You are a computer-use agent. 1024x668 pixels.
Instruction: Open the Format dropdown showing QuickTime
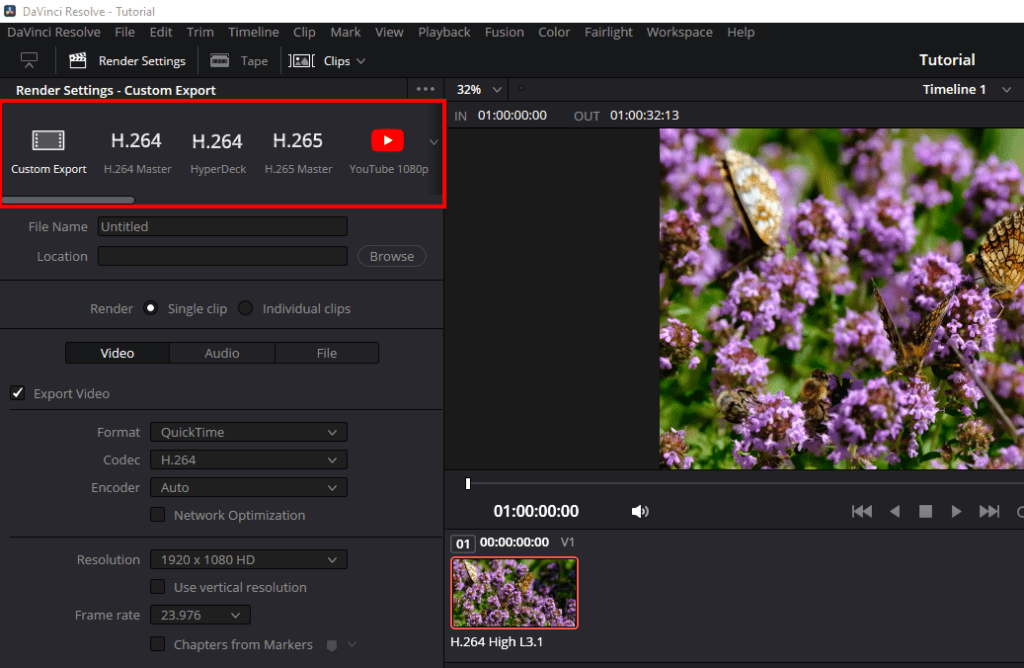[248, 432]
